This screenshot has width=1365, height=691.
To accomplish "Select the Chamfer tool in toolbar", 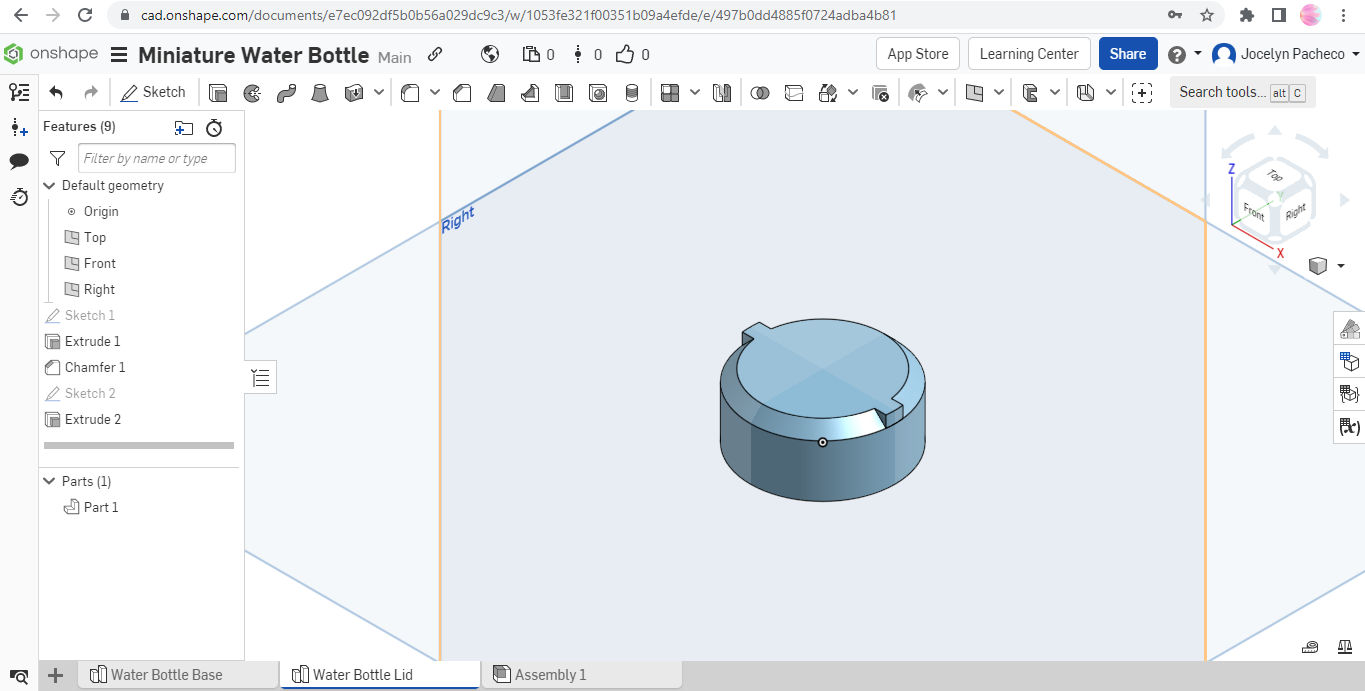I will pos(462,93).
